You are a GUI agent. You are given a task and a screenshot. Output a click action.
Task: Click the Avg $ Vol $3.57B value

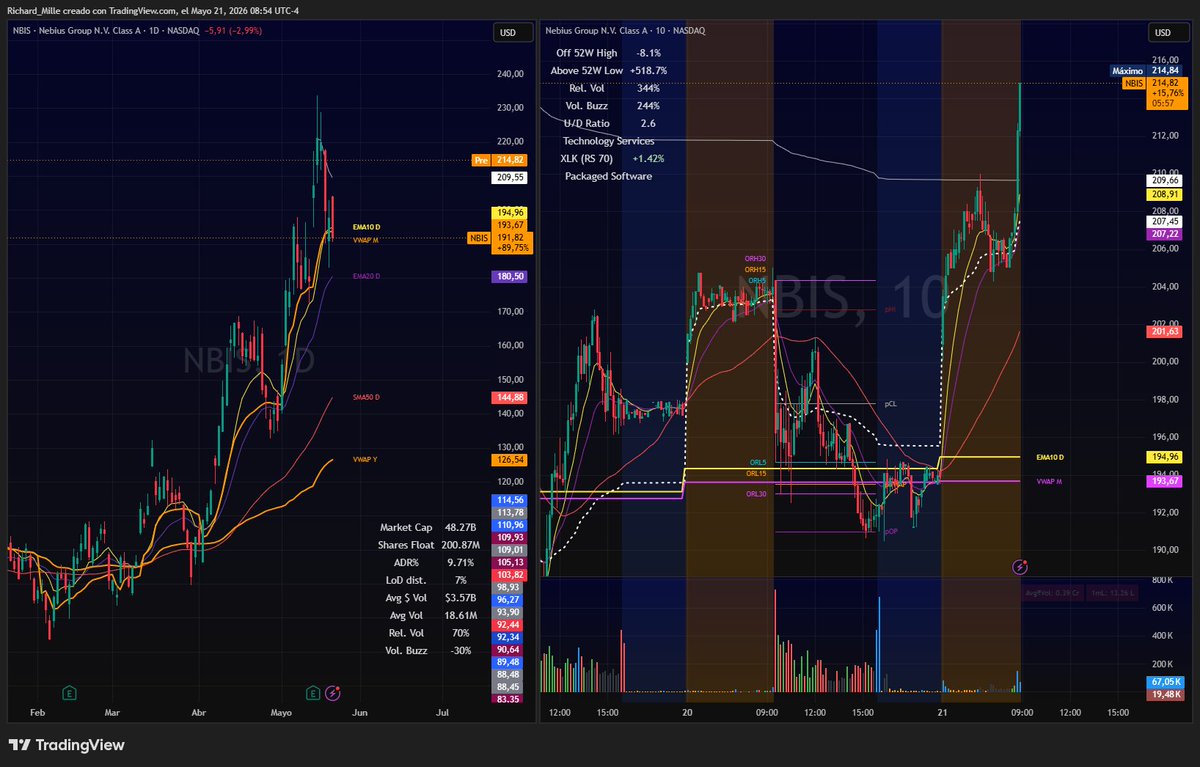point(462,598)
